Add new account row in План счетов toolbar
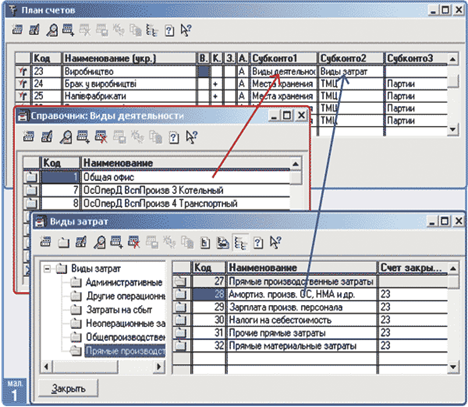Screen dimensions: 468x407 [17, 30]
